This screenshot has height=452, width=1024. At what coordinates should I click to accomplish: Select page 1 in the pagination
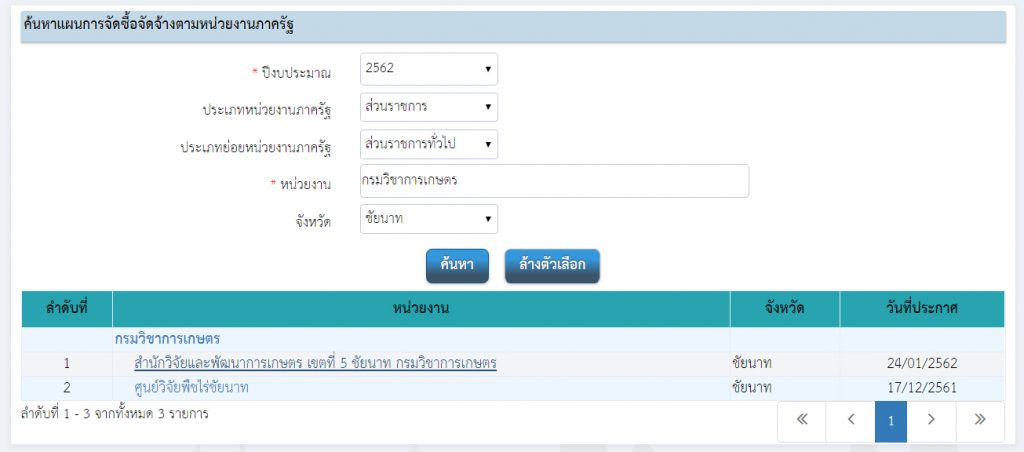point(890,421)
